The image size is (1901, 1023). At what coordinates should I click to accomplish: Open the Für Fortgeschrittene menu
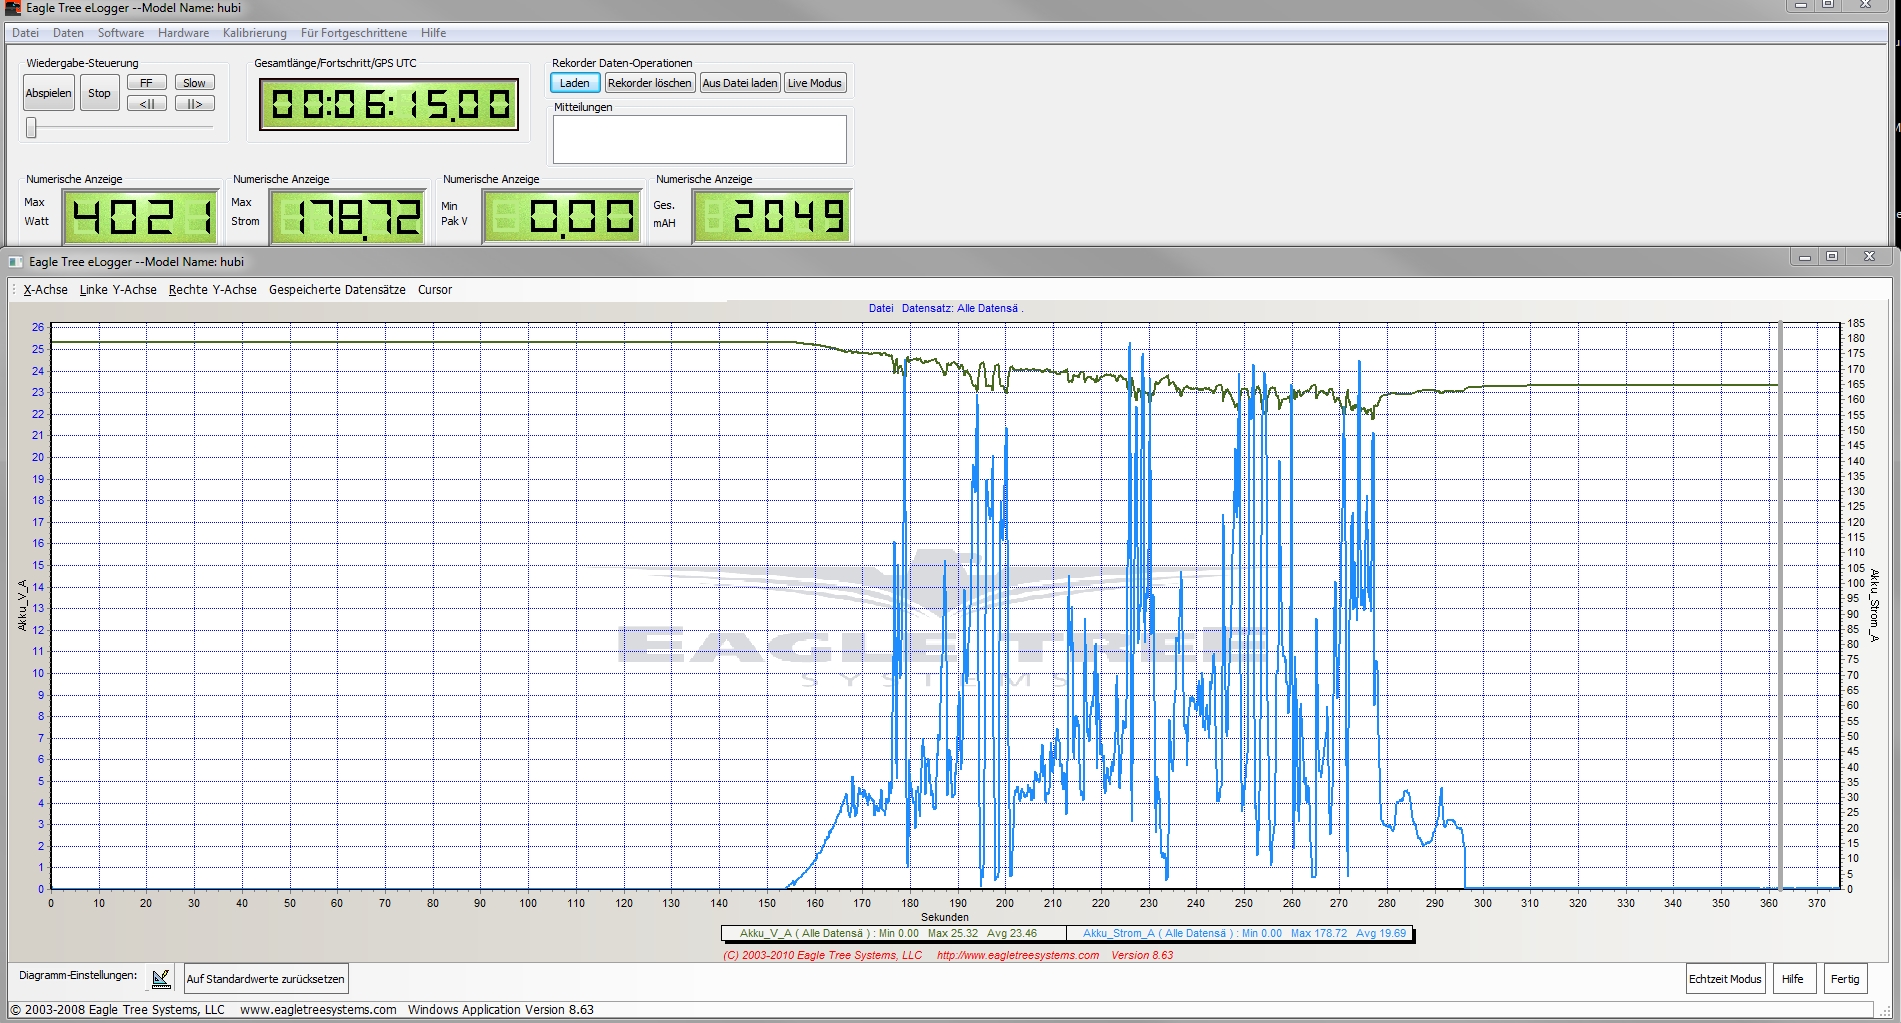pyautogui.click(x=353, y=33)
